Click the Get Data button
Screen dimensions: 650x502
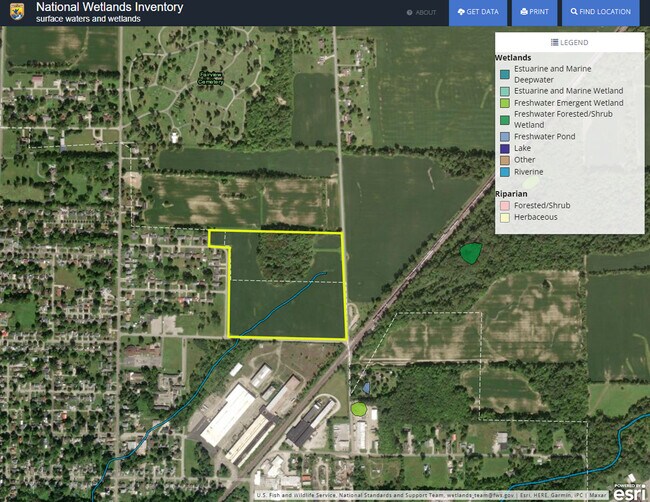coord(477,12)
